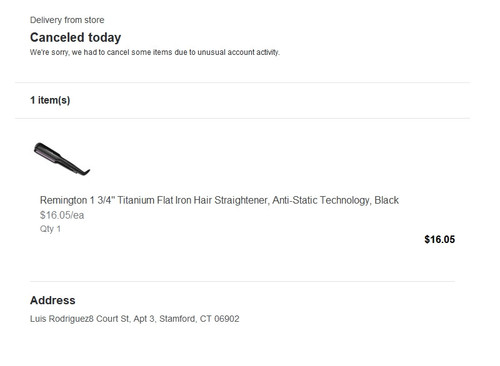Viewport: 500px width, 366px height.
Task: Click the unusual account activity cancellation message
Action: click(155, 52)
